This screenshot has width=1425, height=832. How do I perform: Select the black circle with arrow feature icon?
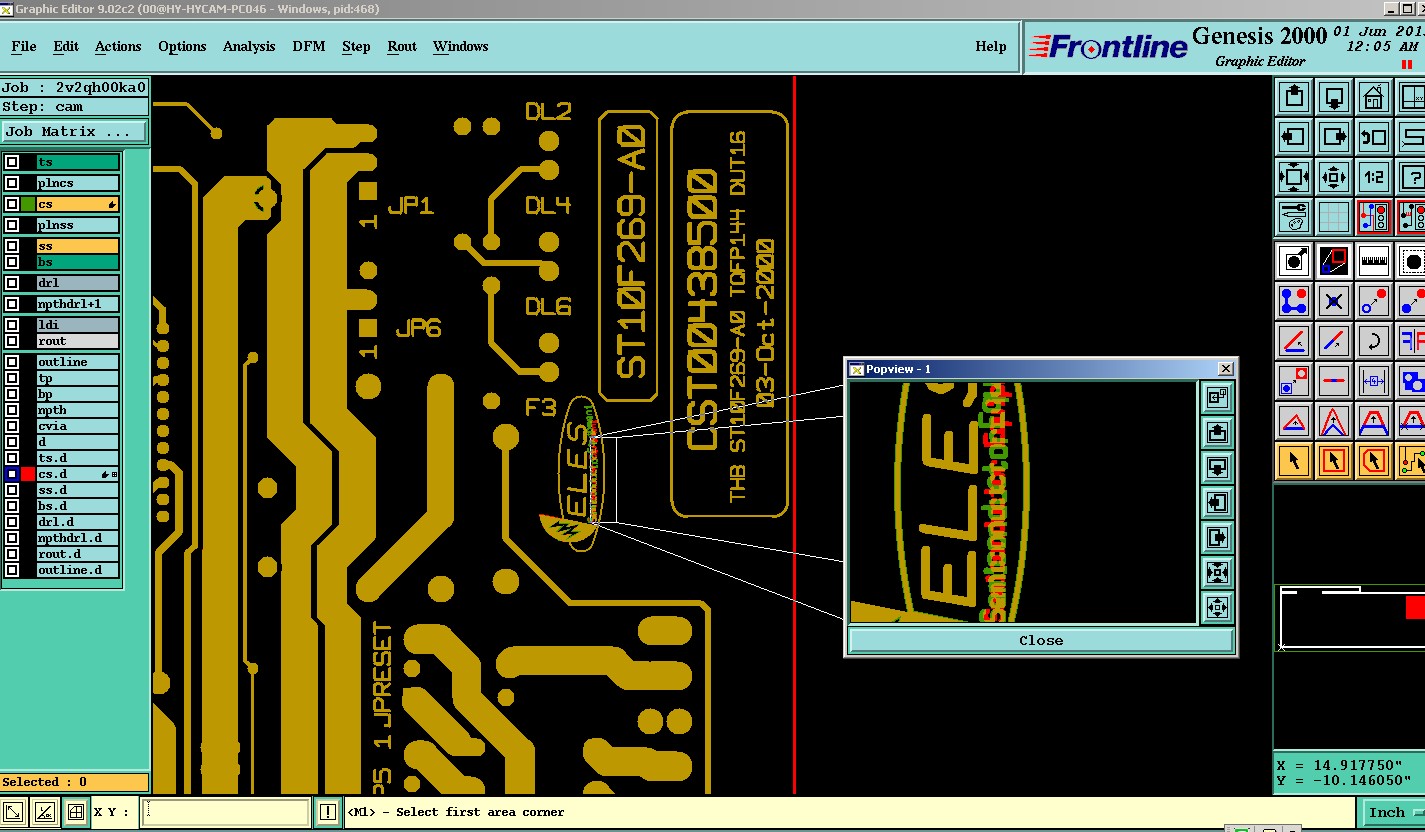[x=1294, y=261]
